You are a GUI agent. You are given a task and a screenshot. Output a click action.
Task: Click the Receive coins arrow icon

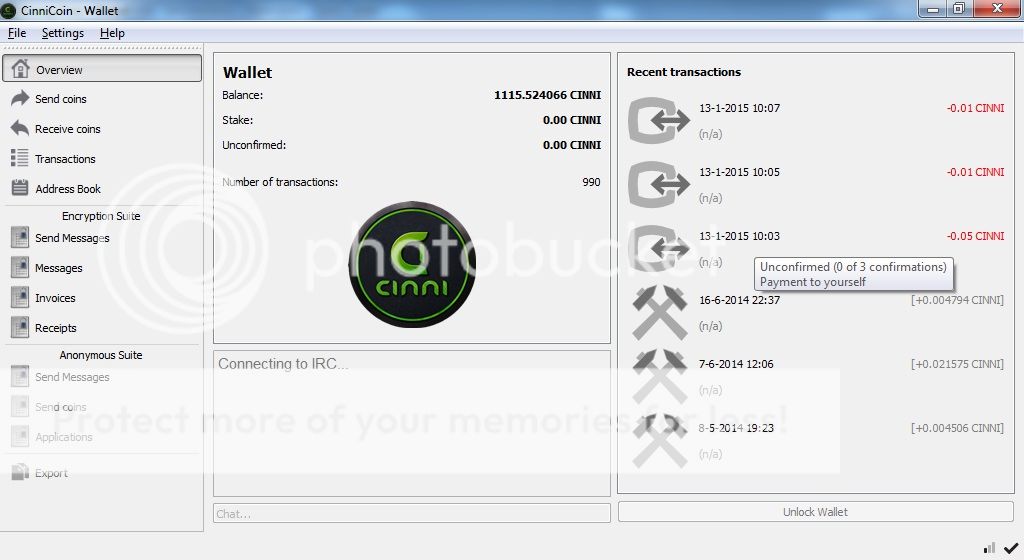click(20, 128)
